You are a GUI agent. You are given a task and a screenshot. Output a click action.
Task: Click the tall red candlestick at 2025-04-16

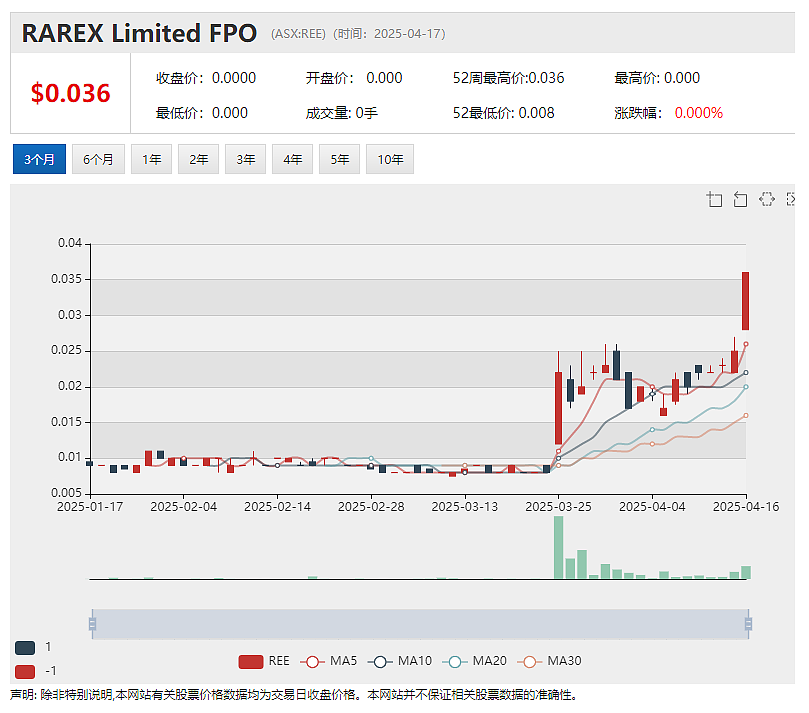[x=746, y=301]
